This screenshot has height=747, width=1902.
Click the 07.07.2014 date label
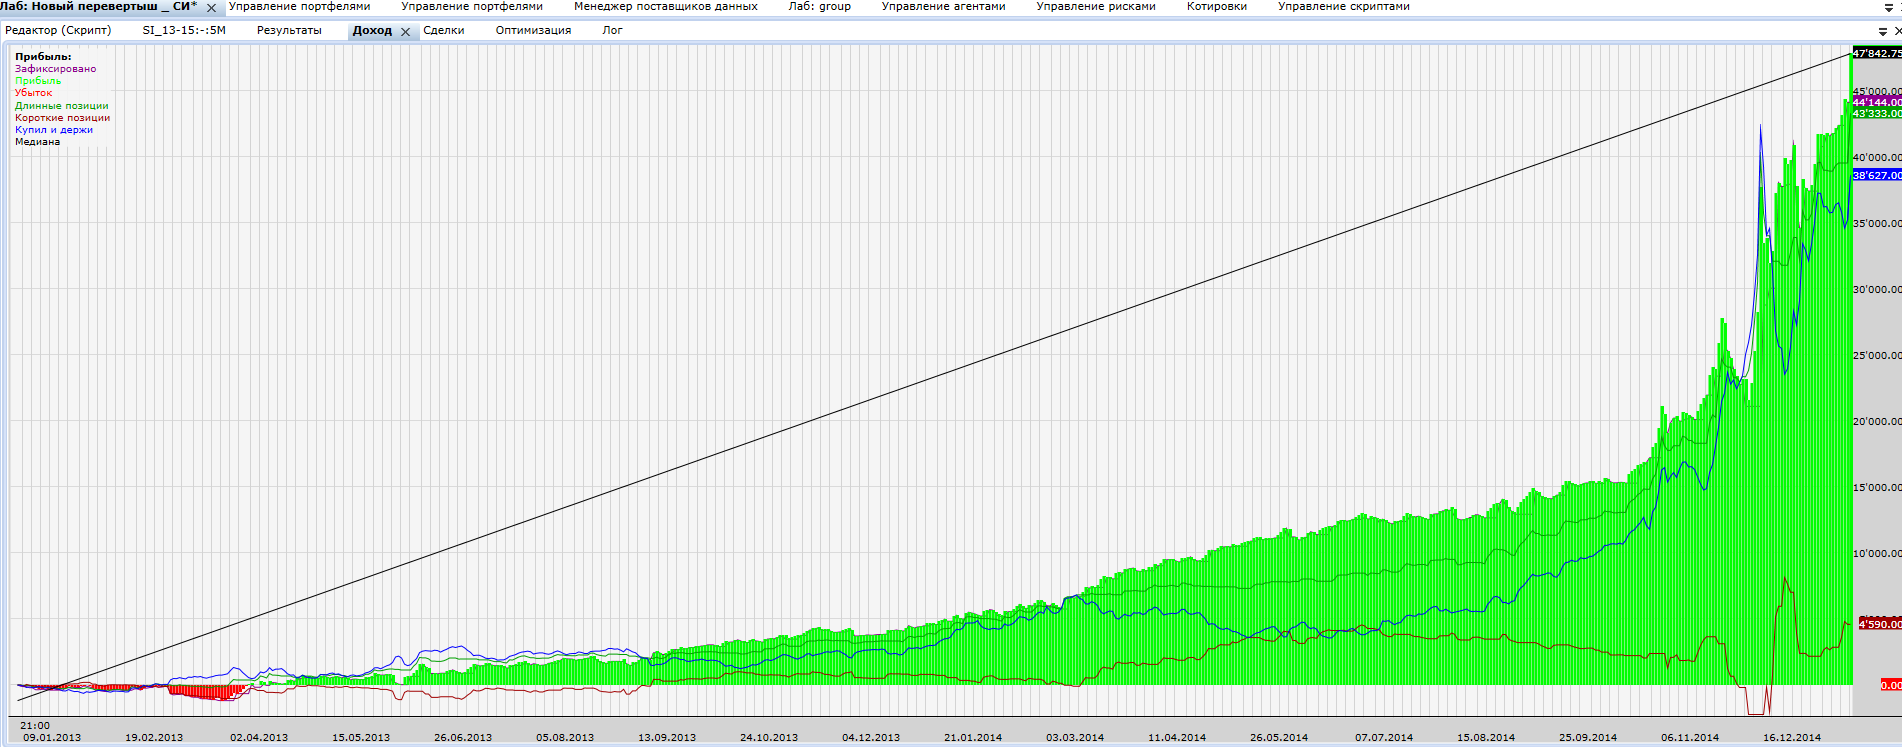pyautogui.click(x=1384, y=738)
